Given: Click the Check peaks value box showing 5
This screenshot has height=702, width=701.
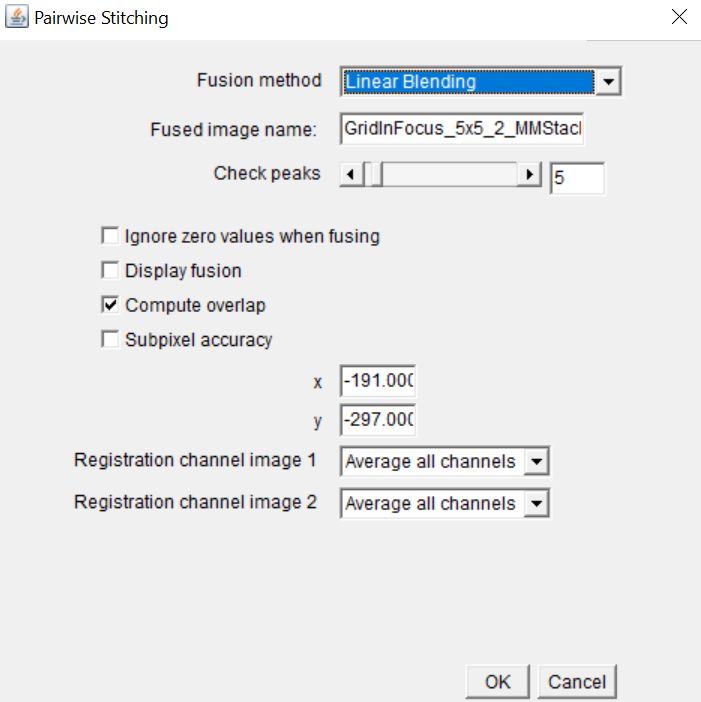Looking at the screenshot, I should (x=577, y=178).
